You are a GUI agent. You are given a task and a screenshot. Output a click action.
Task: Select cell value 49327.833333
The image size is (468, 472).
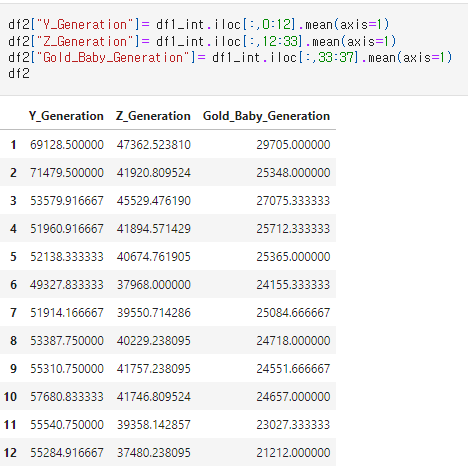click(x=67, y=285)
